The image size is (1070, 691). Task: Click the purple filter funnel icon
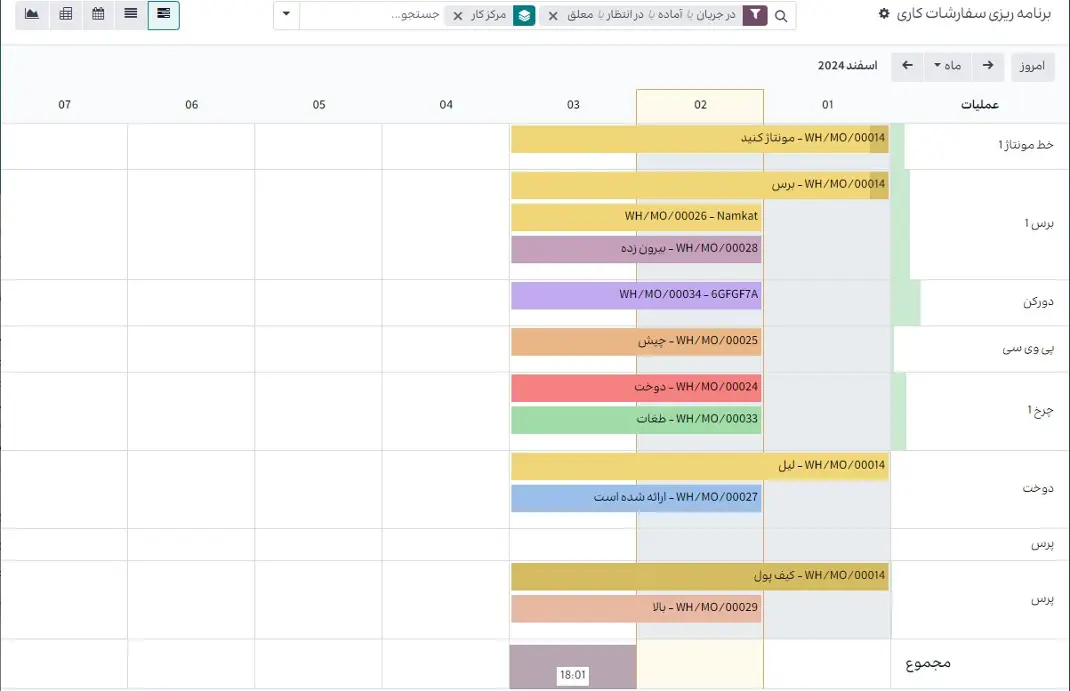pyautogui.click(x=754, y=16)
